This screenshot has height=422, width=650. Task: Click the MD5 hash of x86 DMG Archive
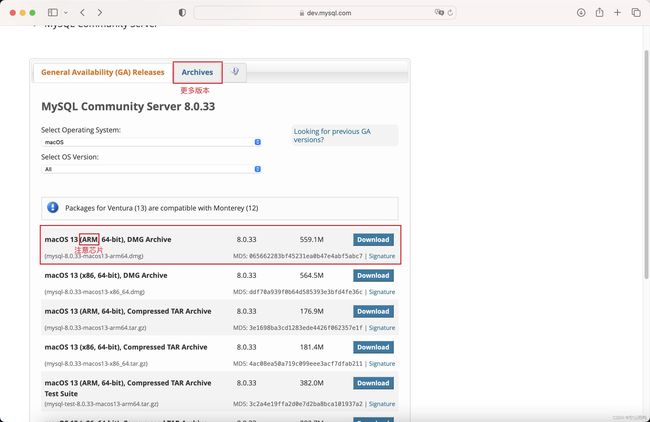pyautogui.click(x=306, y=292)
